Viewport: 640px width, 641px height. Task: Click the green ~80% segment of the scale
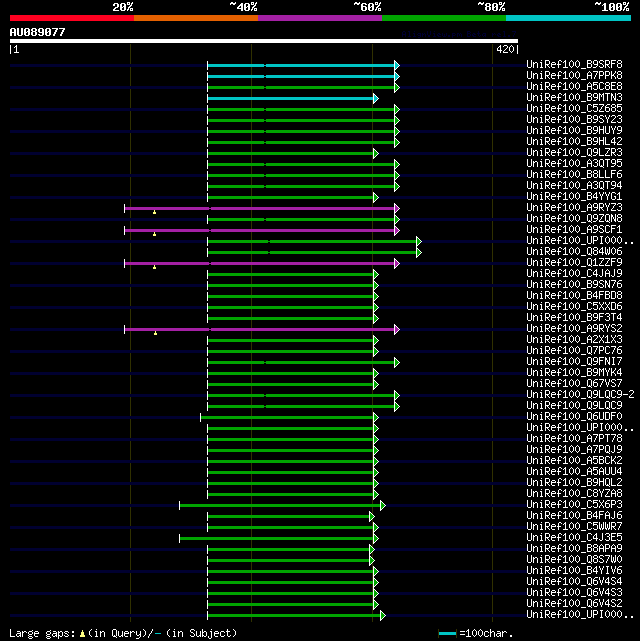click(444, 18)
